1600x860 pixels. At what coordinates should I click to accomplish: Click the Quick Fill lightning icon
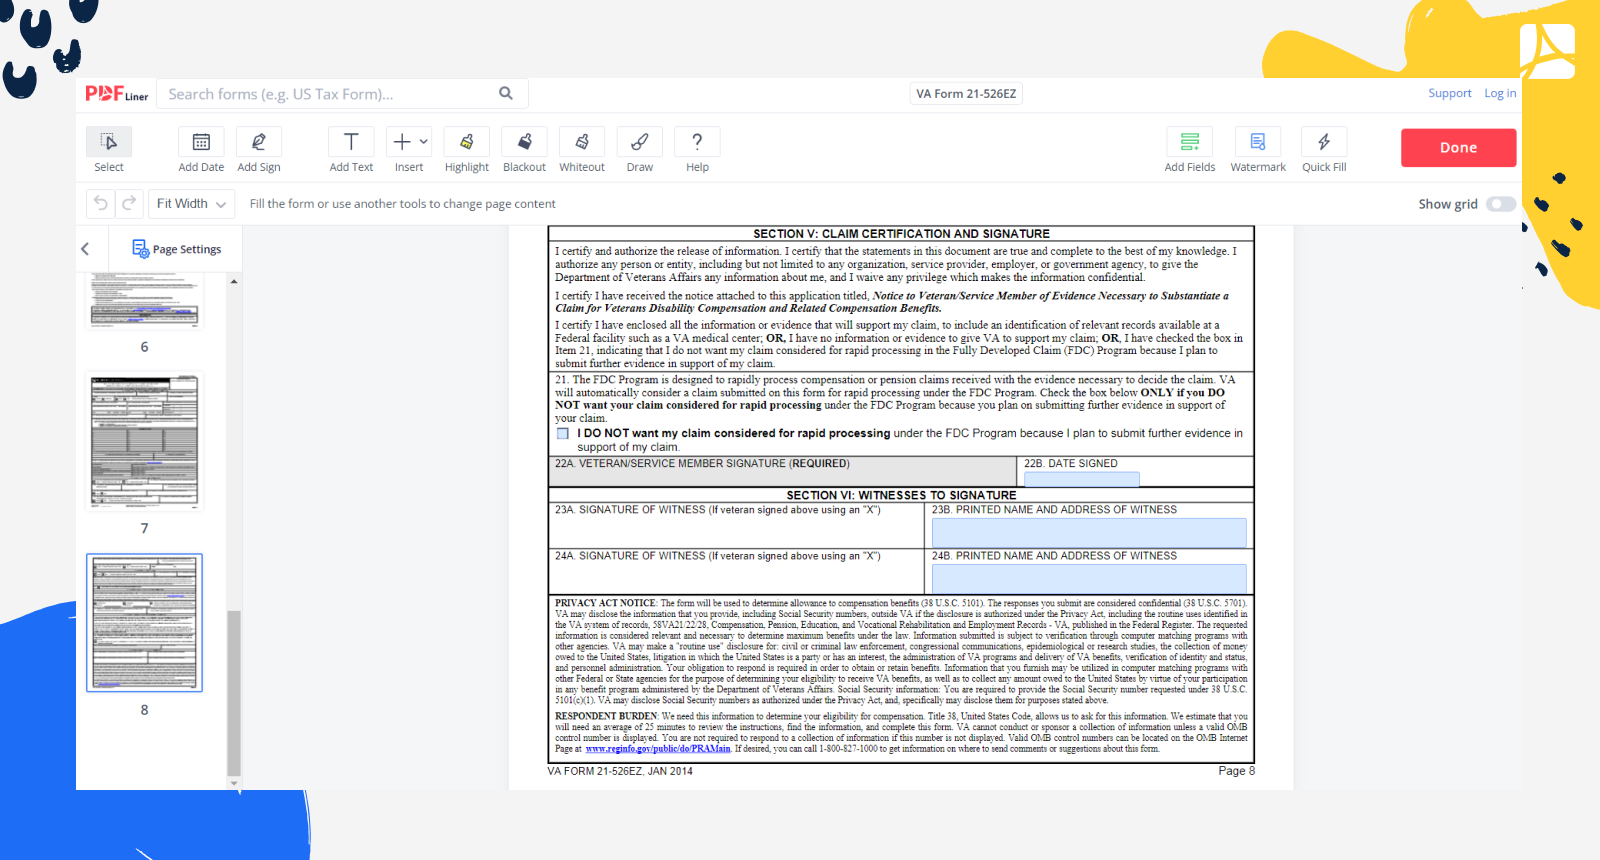pos(1323,143)
